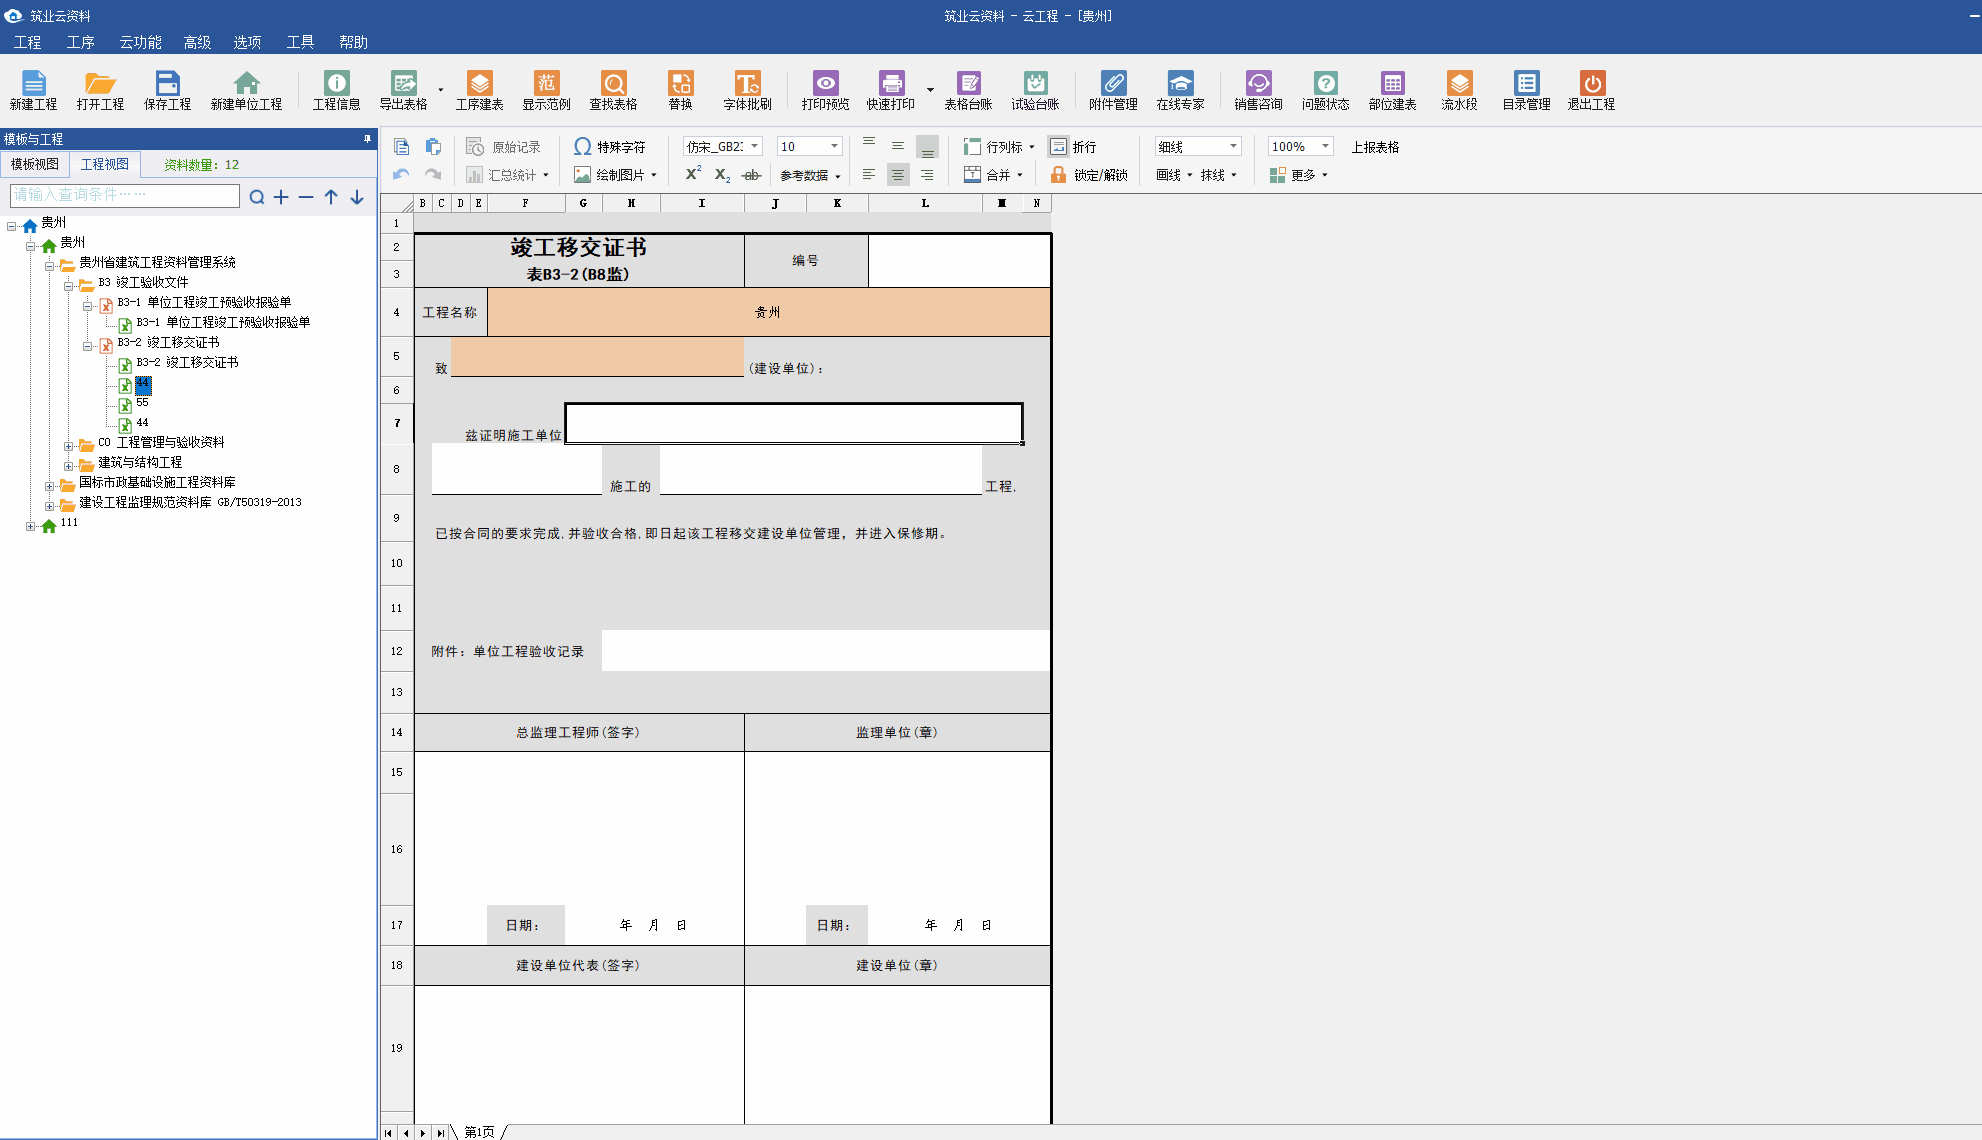Screen dimensions: 1982x1140
Task: Open the 高级 menu
Action: pyautogui.click(x=197, y=42)
